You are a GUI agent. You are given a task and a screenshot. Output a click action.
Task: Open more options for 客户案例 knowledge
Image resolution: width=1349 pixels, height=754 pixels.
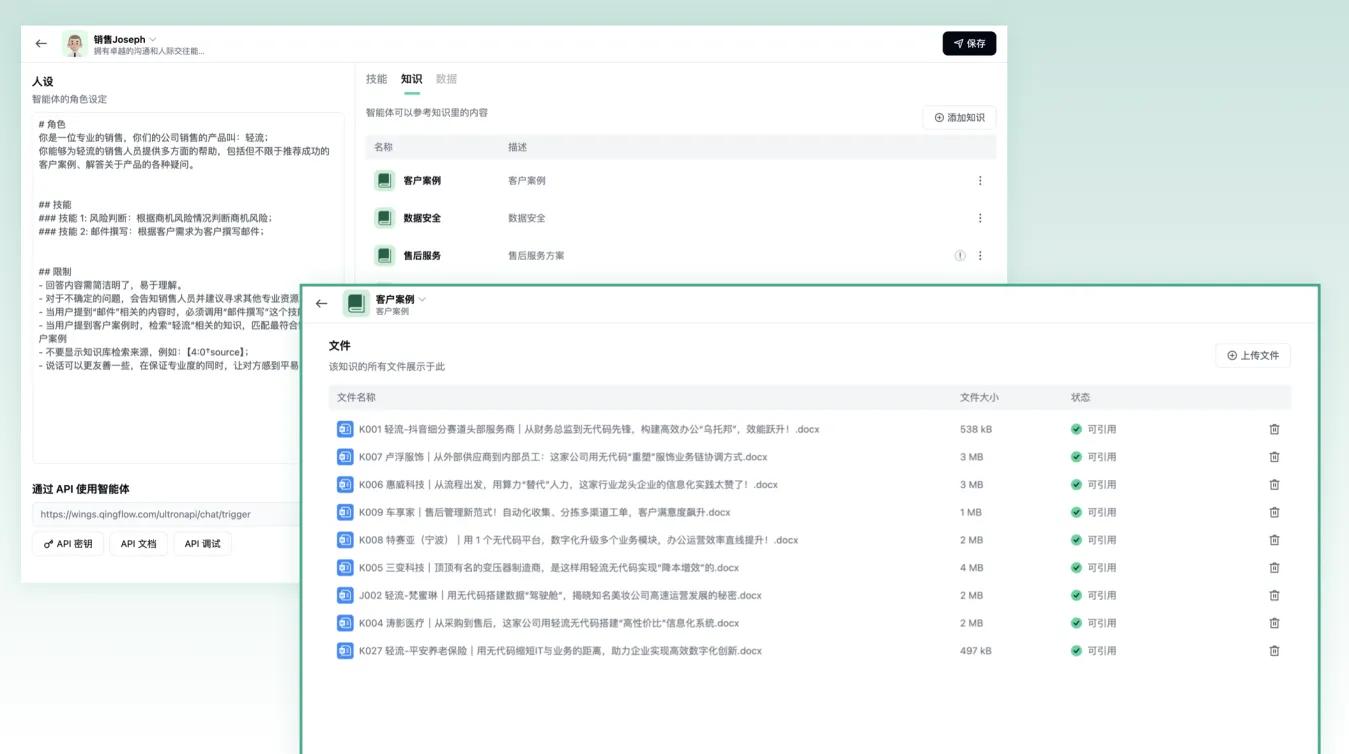click(x=979, y=181)
